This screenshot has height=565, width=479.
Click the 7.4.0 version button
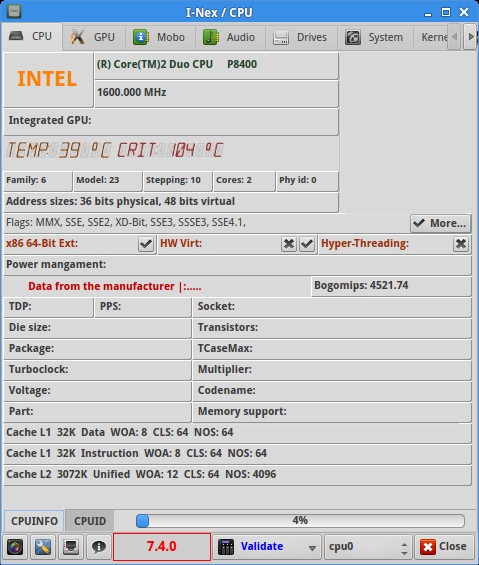pyautogui.click(x=162, y=547)
